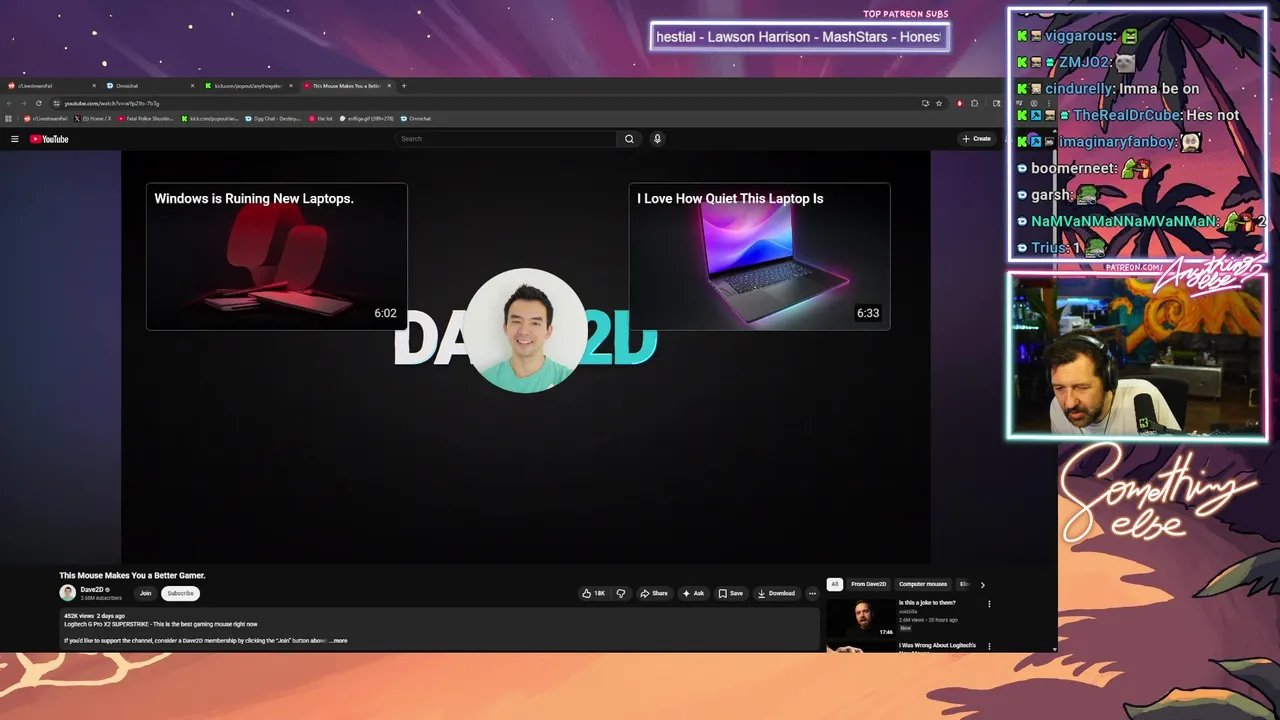Select the Computer mouses filter chip

(923, 584)
